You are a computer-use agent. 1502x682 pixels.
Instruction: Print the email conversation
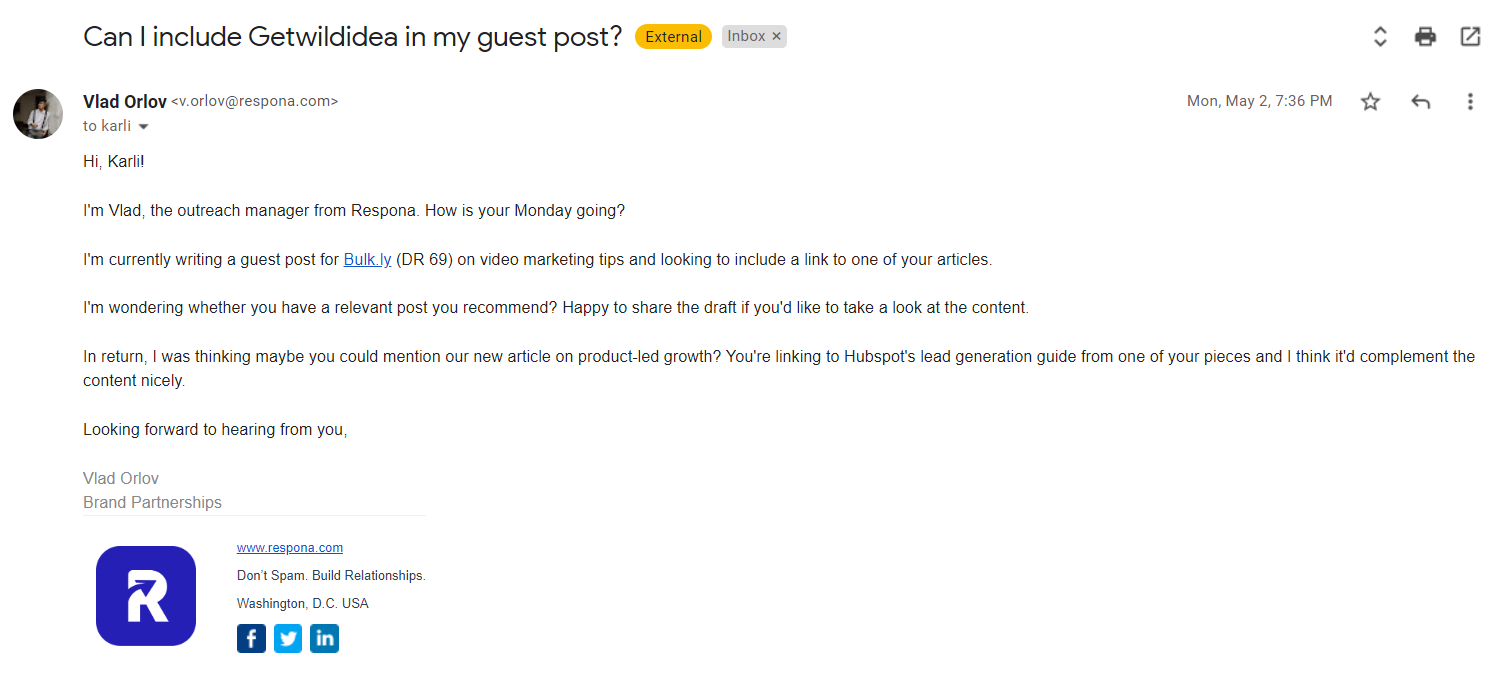[x=1425, y=37]
